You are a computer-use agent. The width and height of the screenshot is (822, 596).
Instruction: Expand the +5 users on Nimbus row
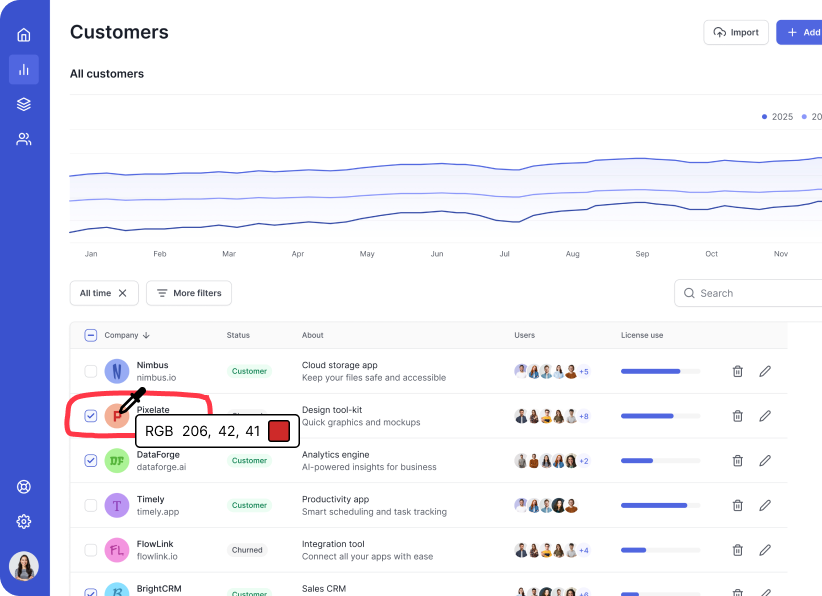(x=584, y=371)
